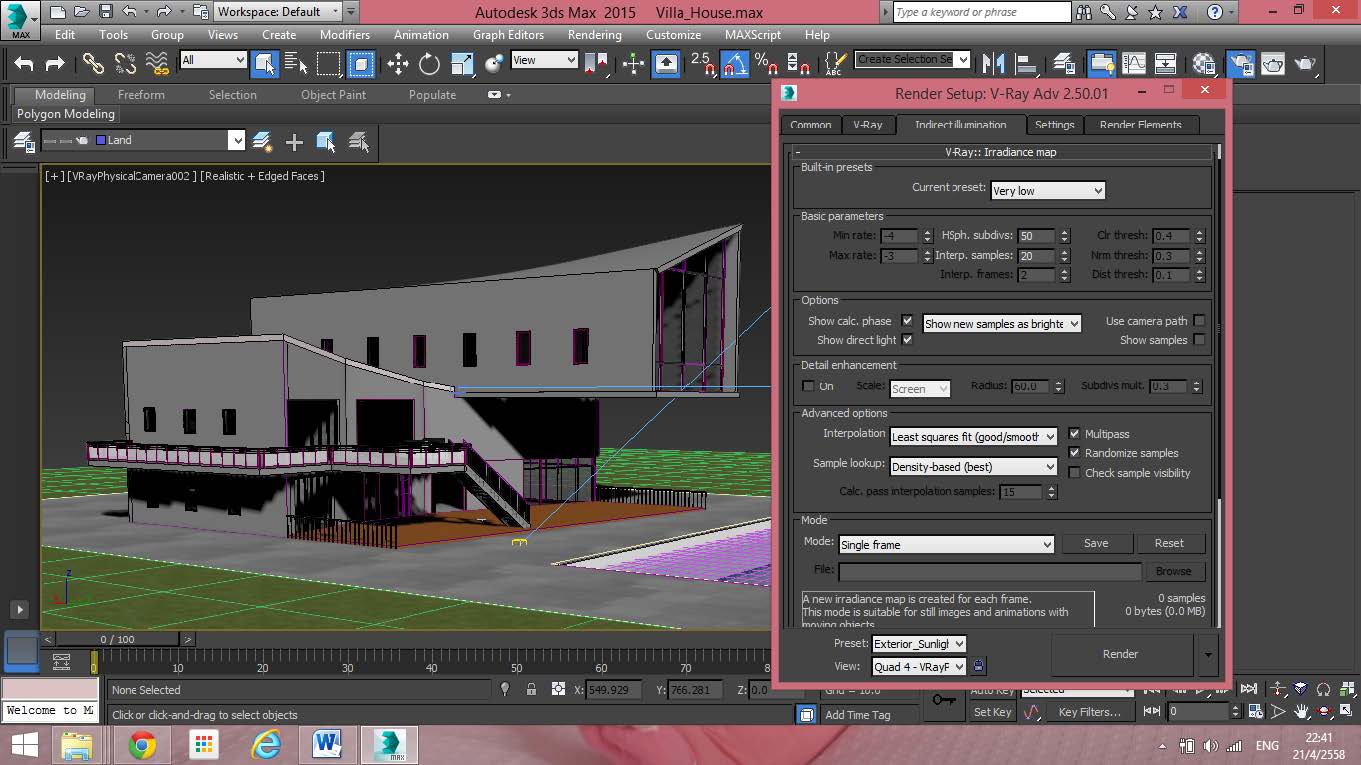1361x765 pixels.
Task: Open the Interpolation Least squares fit dropdown
Action: 974,437
